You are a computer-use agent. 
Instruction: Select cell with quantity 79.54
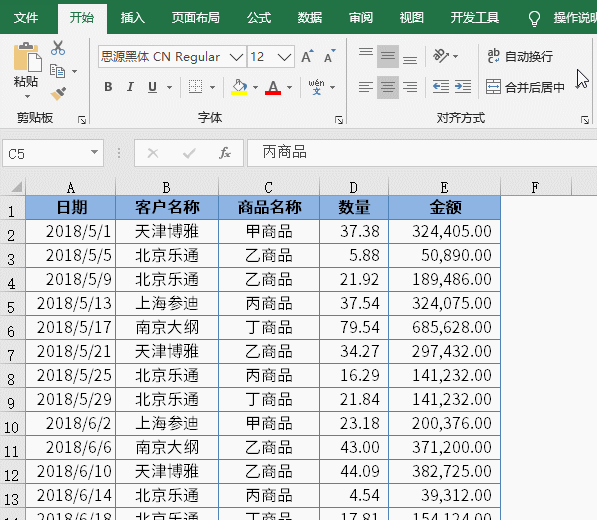click(x=354, y=327)
